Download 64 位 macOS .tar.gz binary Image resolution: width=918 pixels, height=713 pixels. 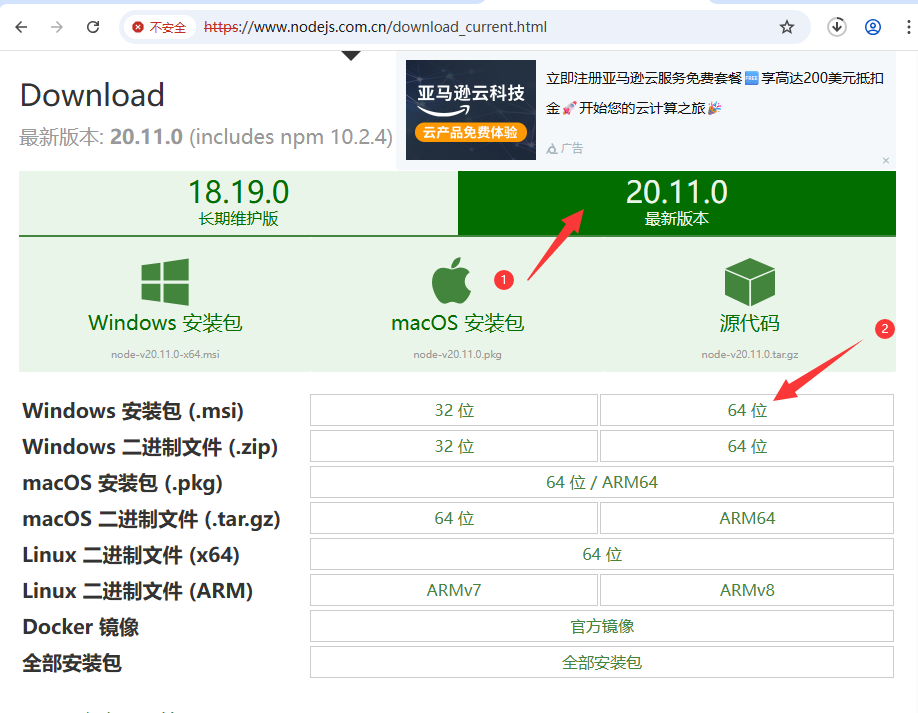coord(454,518)
